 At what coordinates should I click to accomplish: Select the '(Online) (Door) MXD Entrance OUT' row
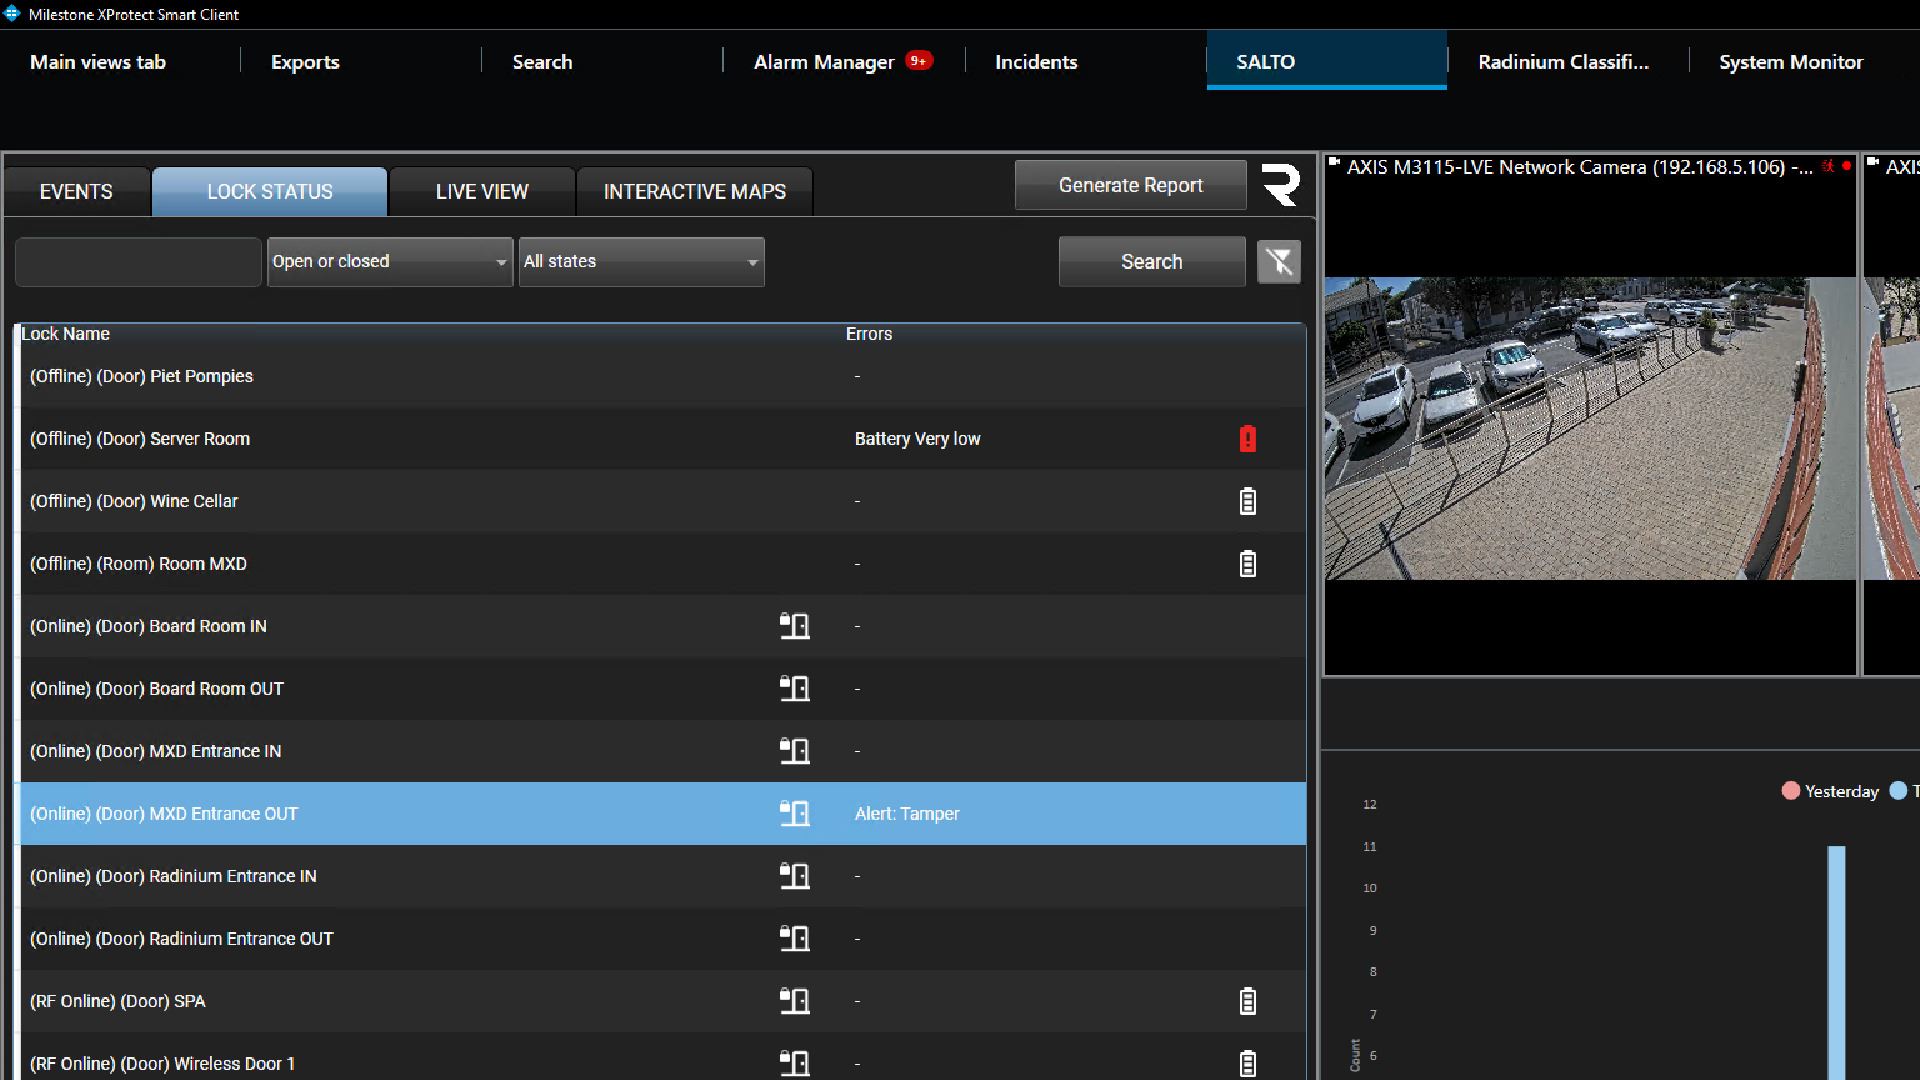(x=663, y=813)
